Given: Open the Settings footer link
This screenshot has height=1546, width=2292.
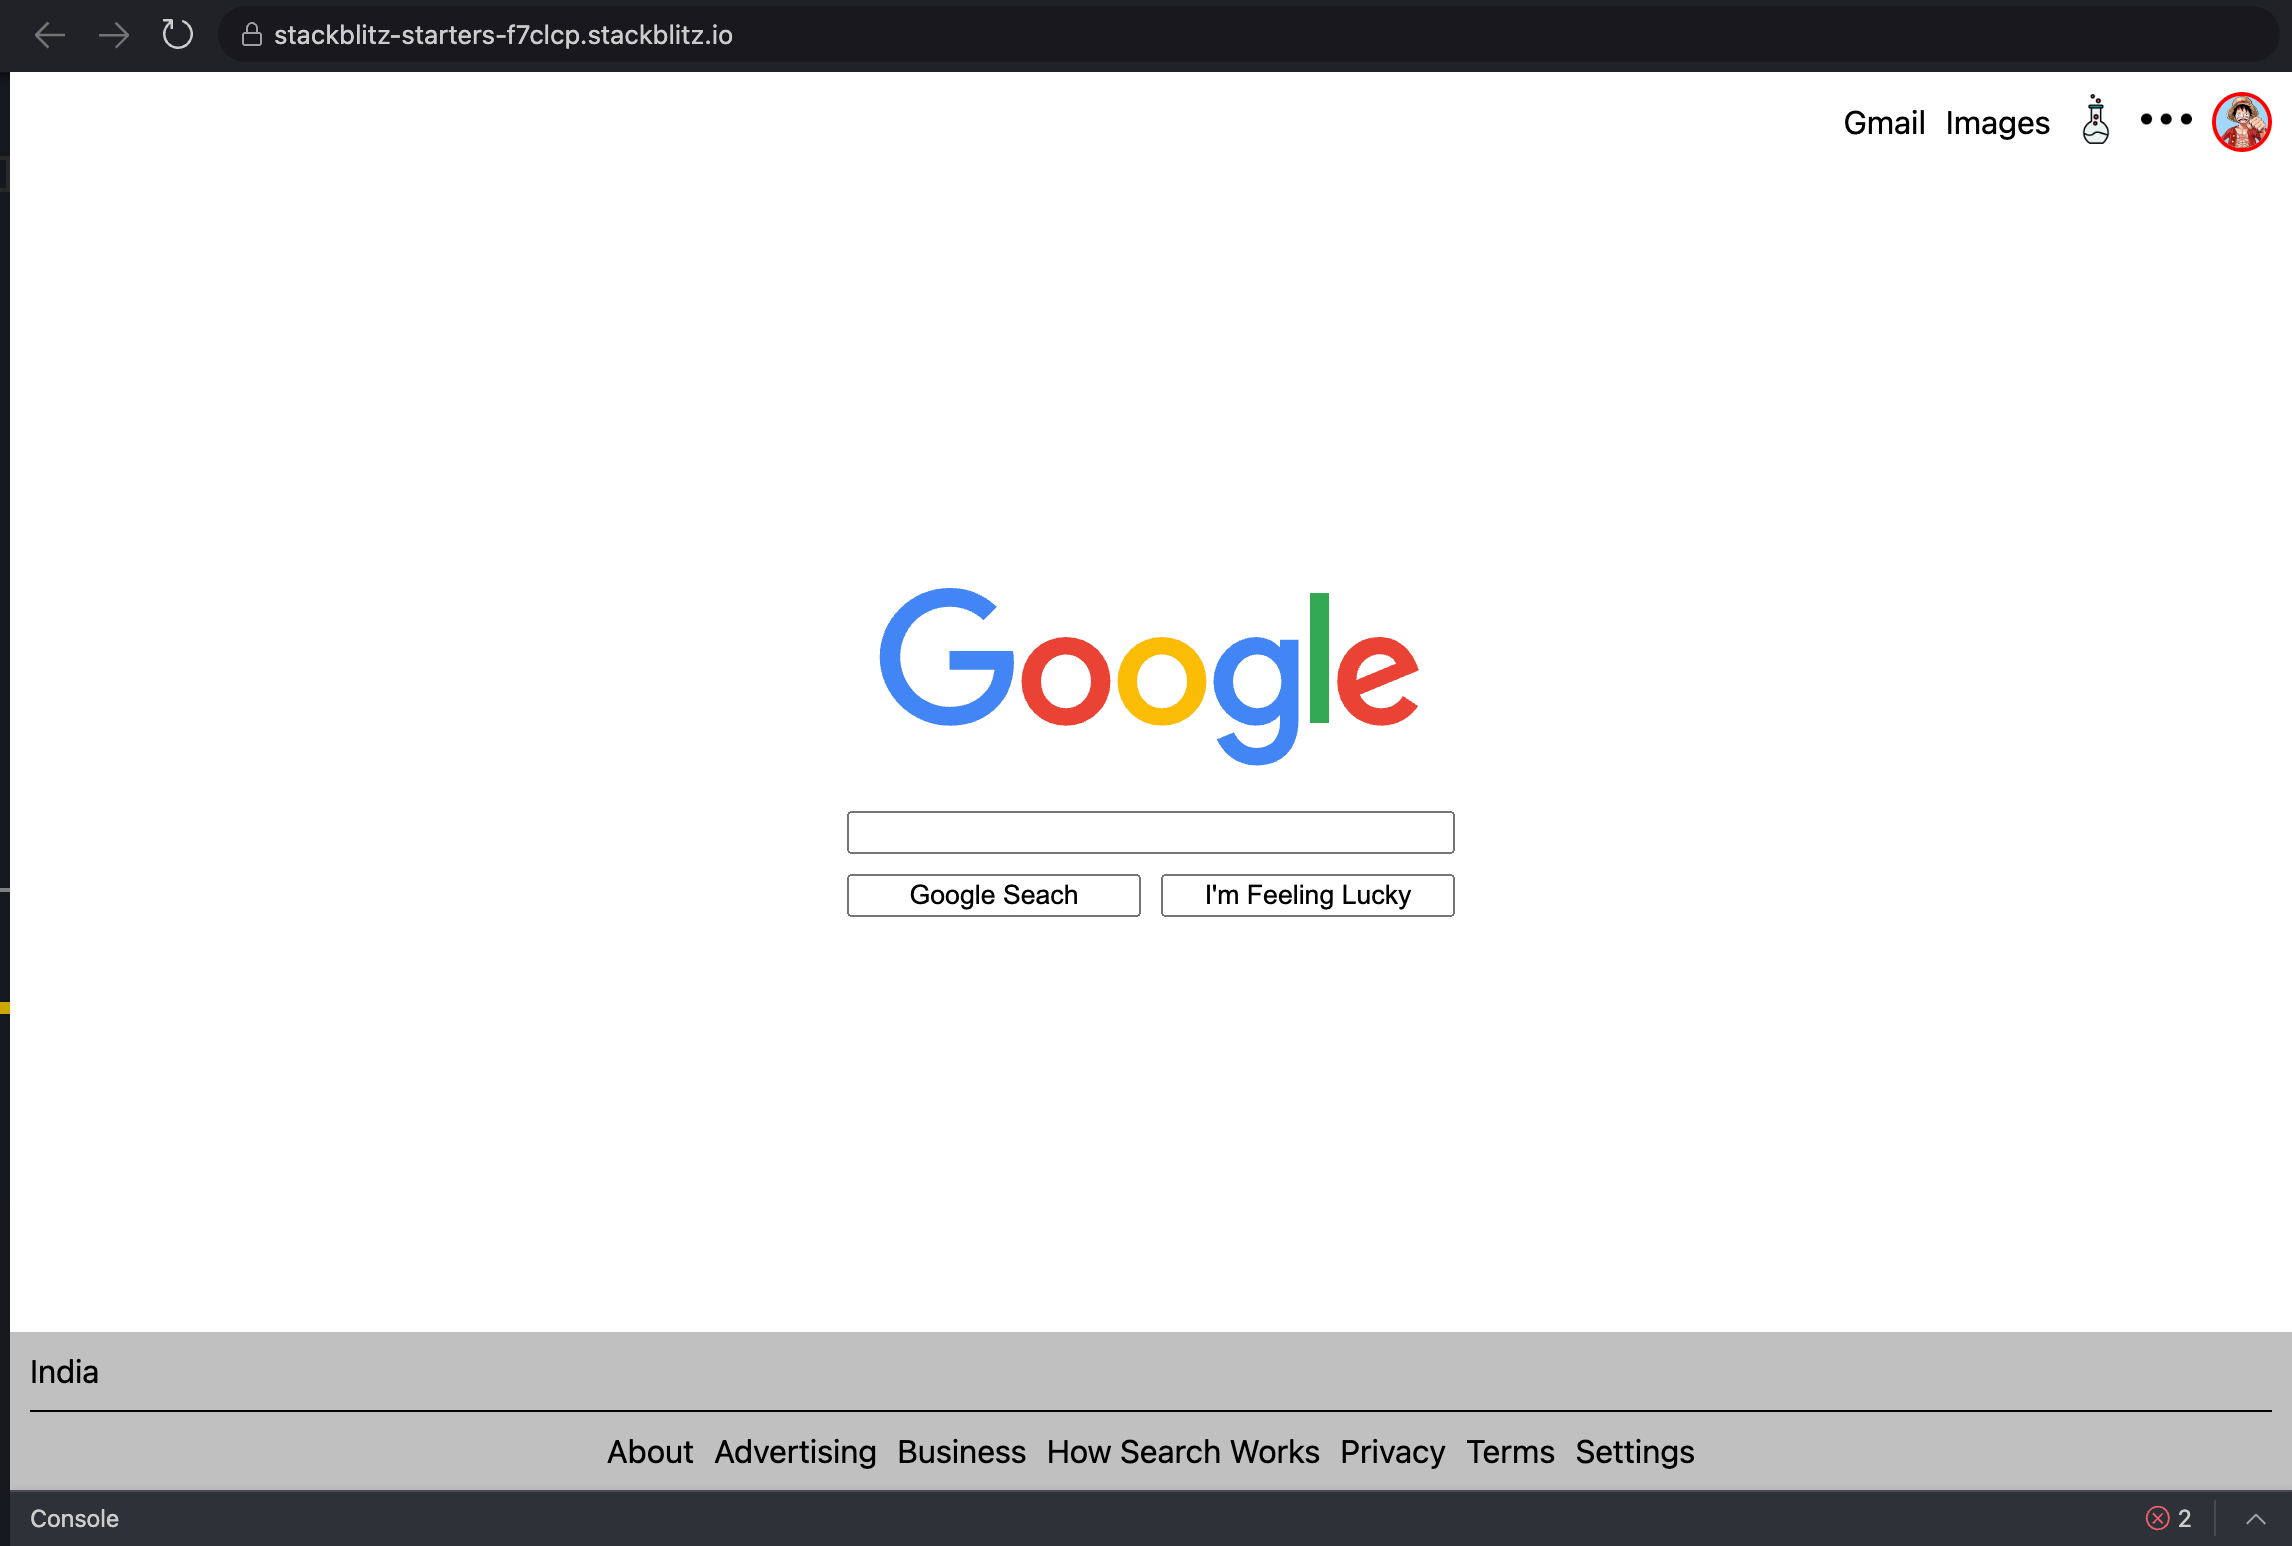Looking at the screenshot, I should click(x=1635, y=1452).
